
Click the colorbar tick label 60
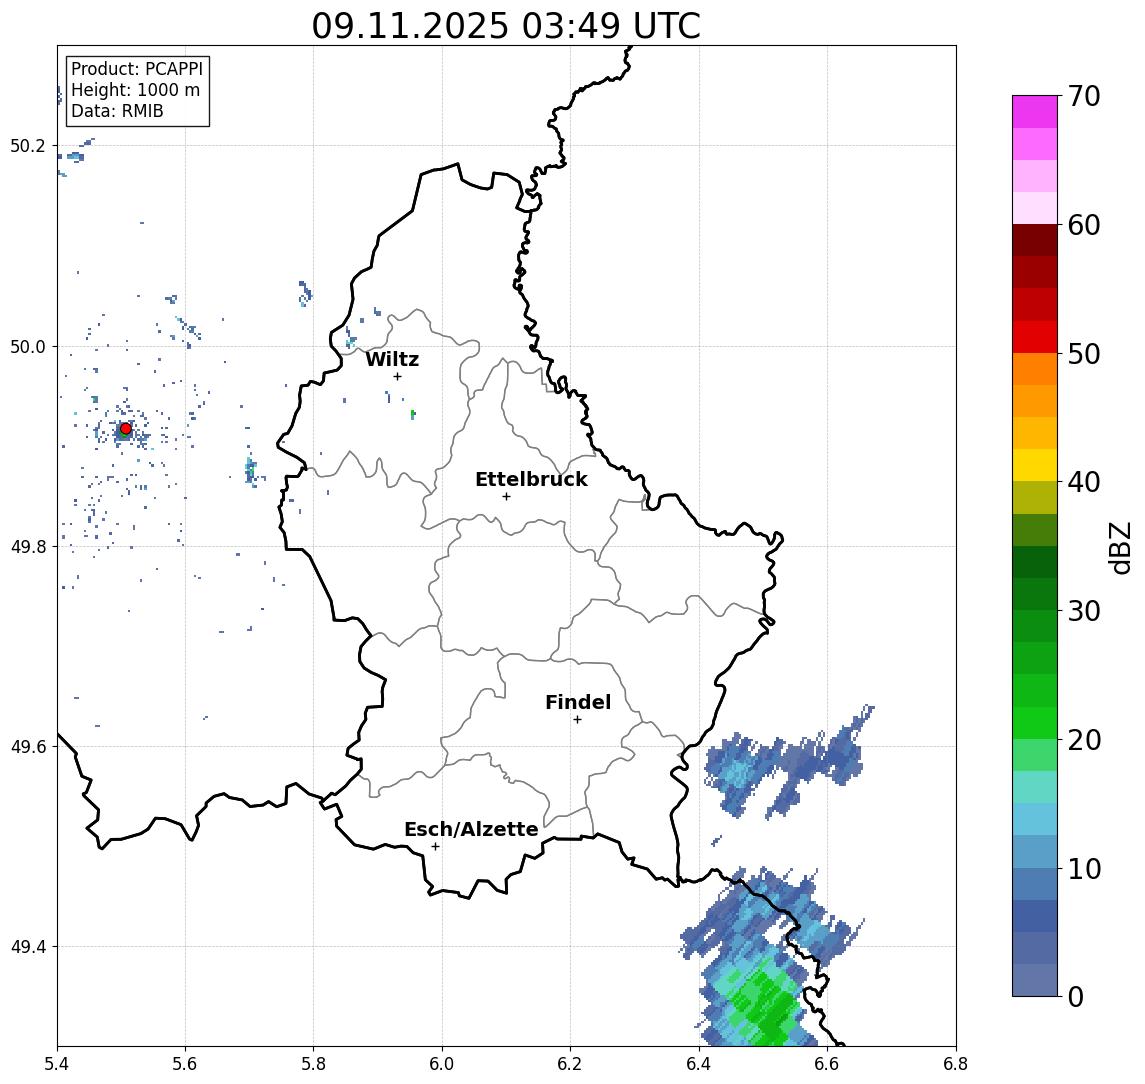(1084, 225)
